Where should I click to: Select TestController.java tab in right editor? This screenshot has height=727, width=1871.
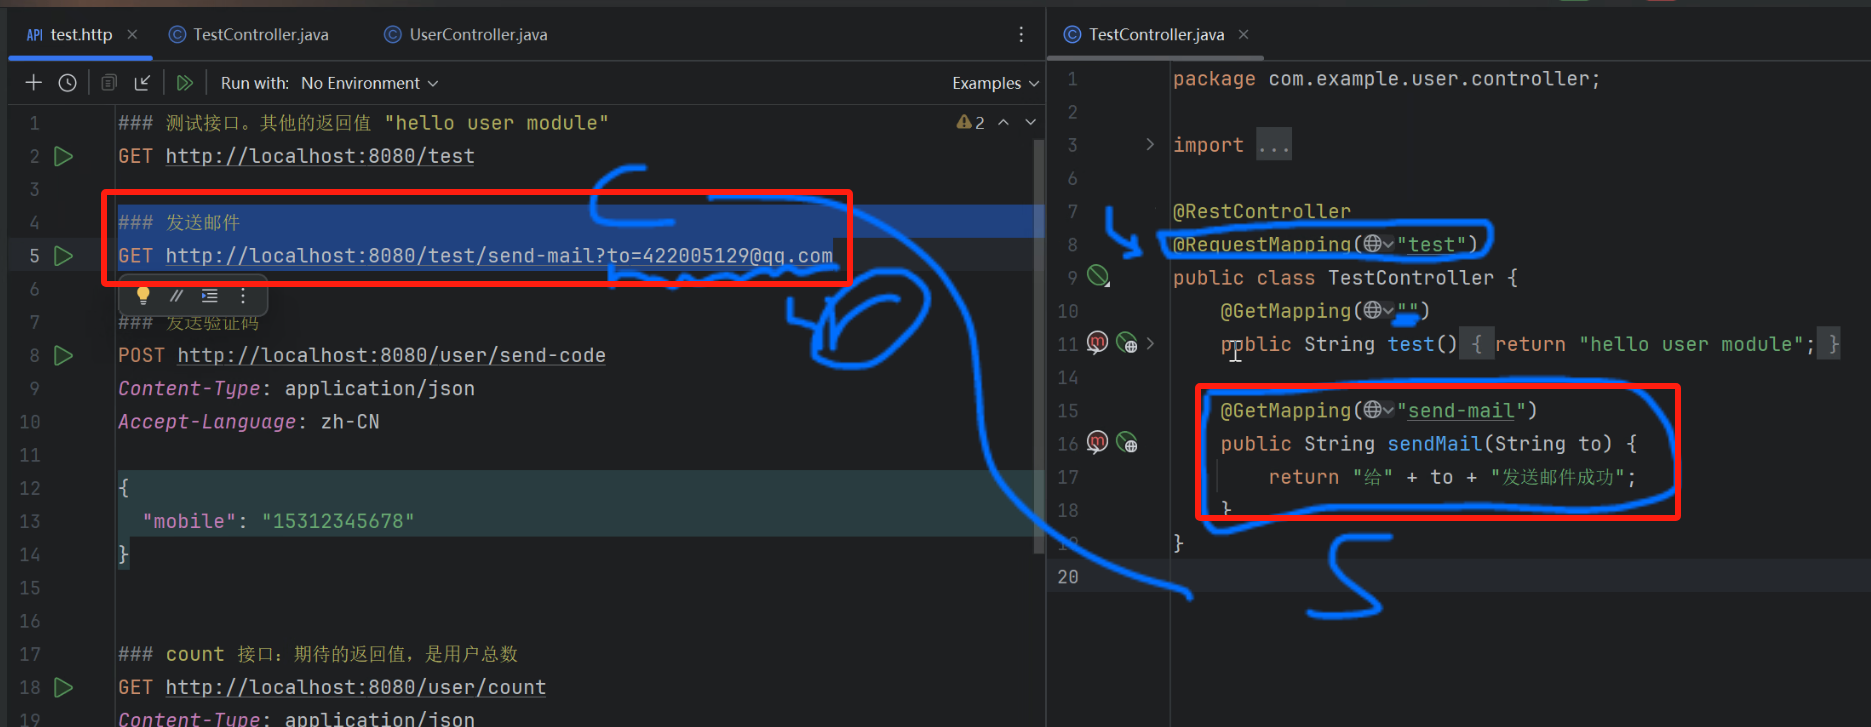point(1145,34)
